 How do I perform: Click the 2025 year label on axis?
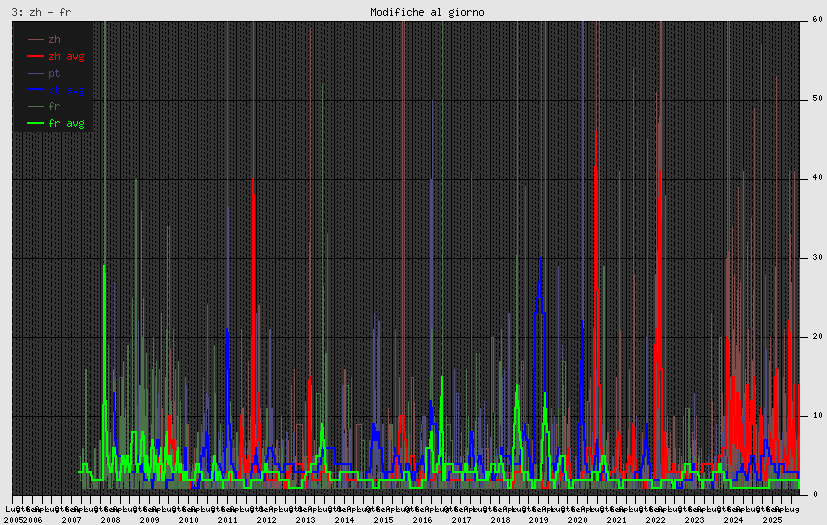tap(773, 520)
